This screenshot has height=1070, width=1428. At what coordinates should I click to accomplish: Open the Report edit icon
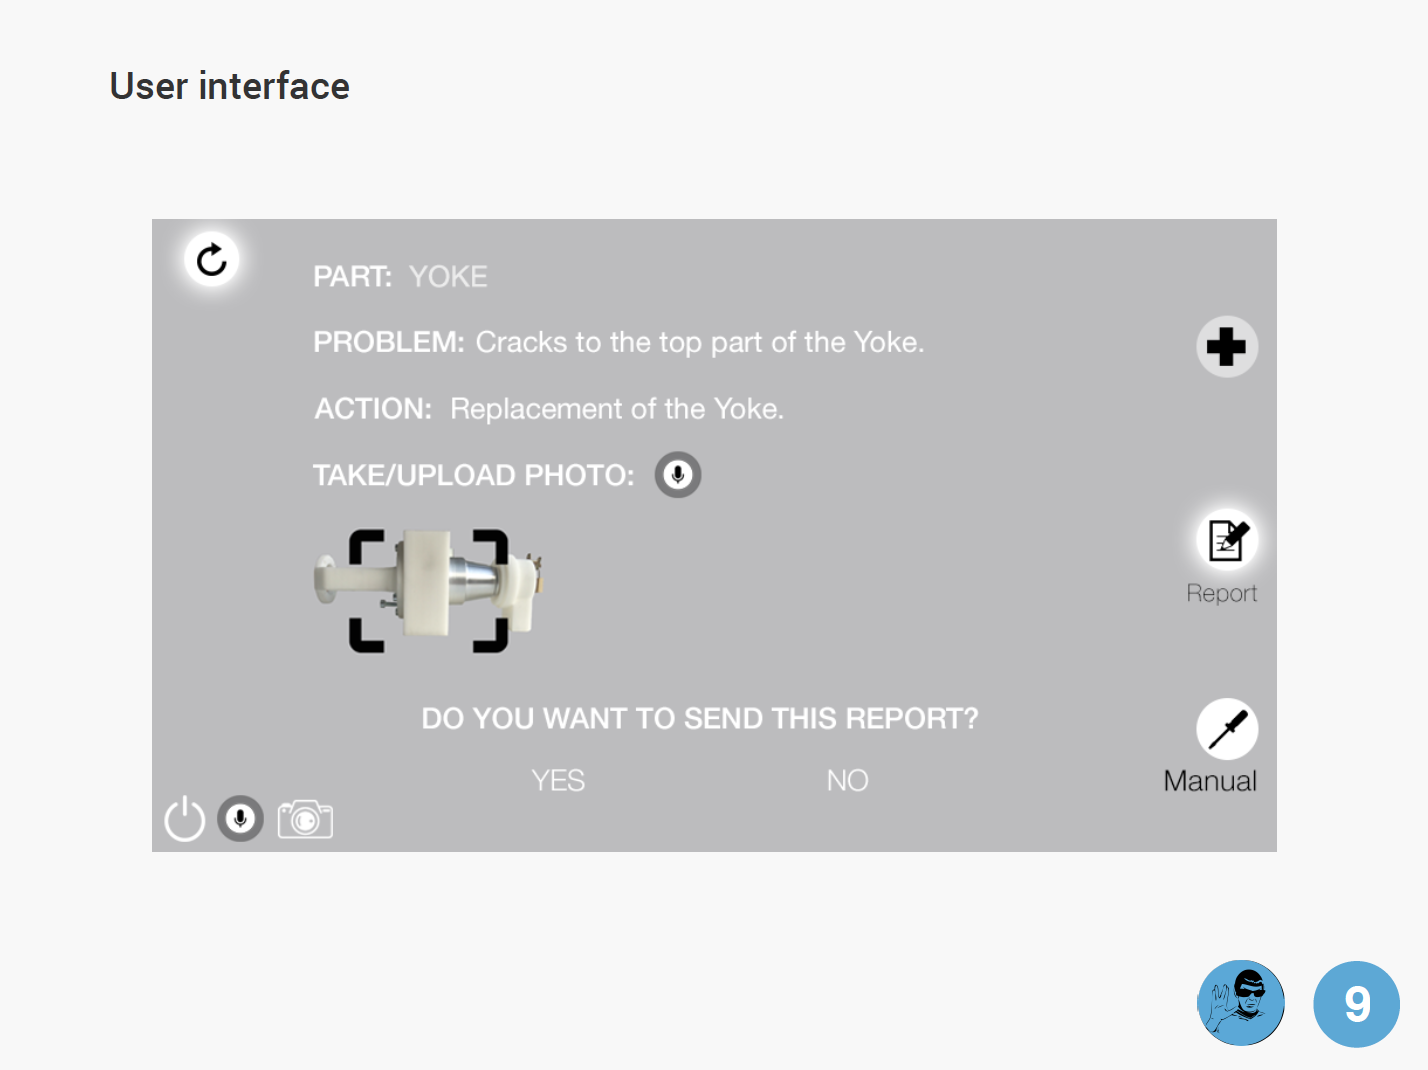point(1227,540)
